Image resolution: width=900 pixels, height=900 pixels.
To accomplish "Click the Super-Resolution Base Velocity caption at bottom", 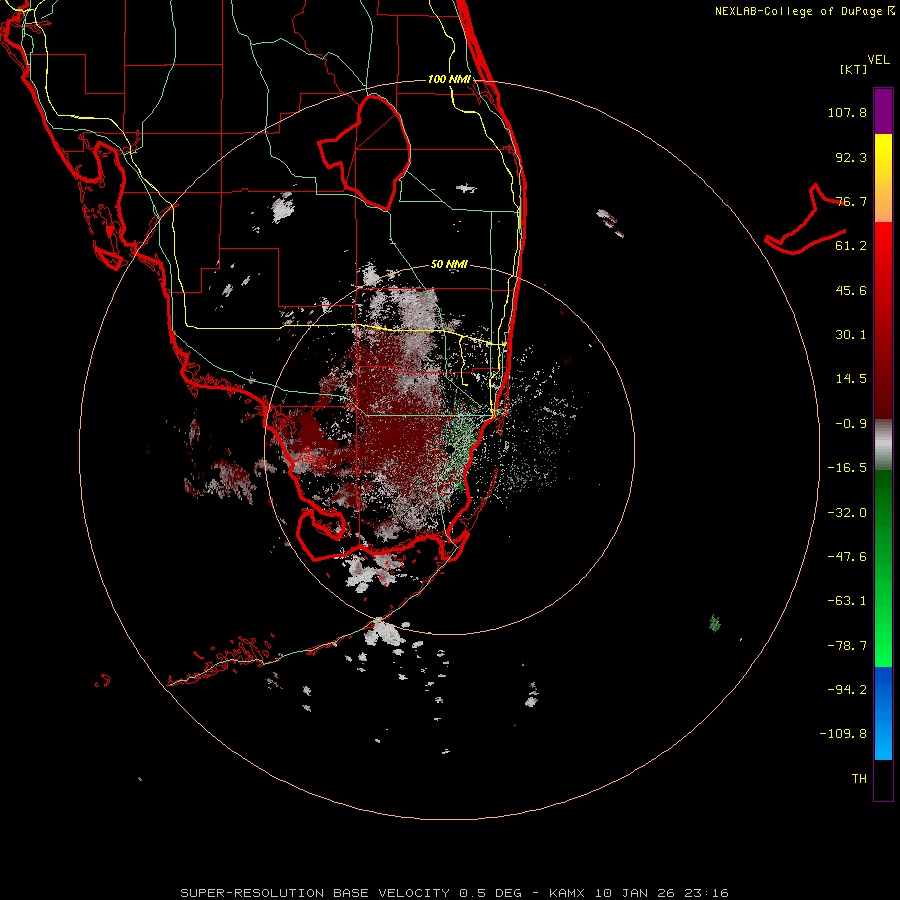I will click(x=455, y=893).
